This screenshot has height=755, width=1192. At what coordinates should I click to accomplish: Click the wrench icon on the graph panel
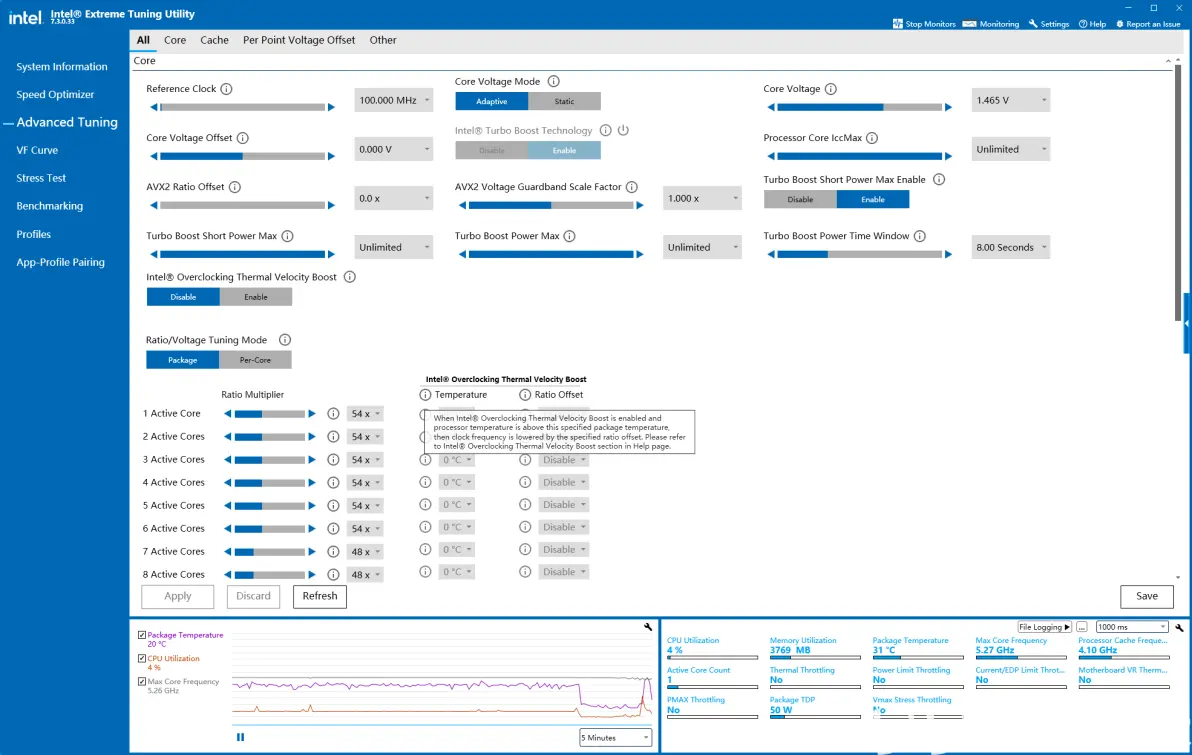648,627
